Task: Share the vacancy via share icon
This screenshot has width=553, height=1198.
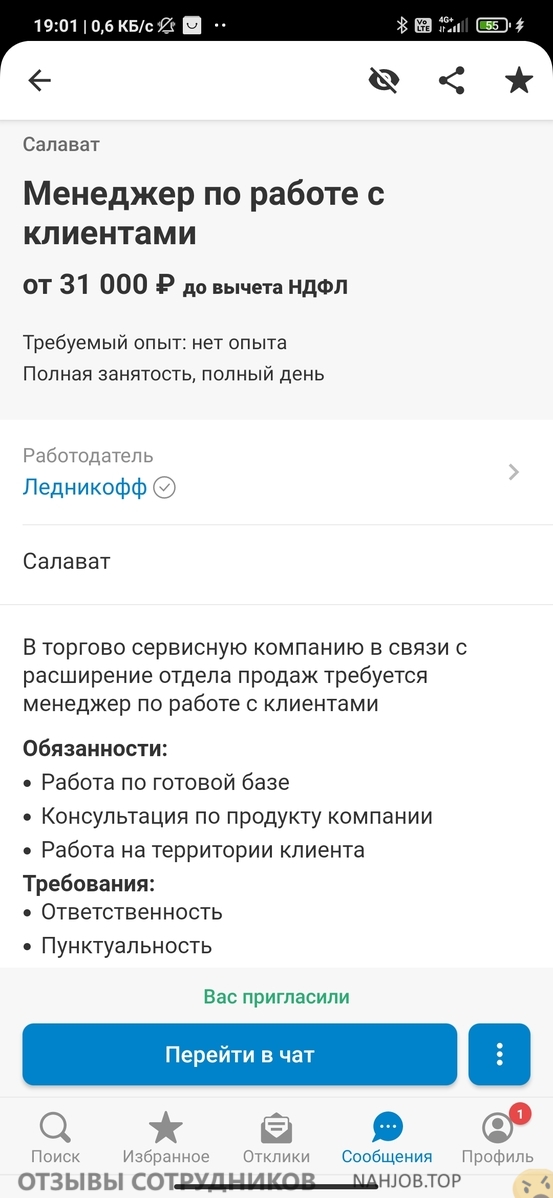Action: [451, 80]
